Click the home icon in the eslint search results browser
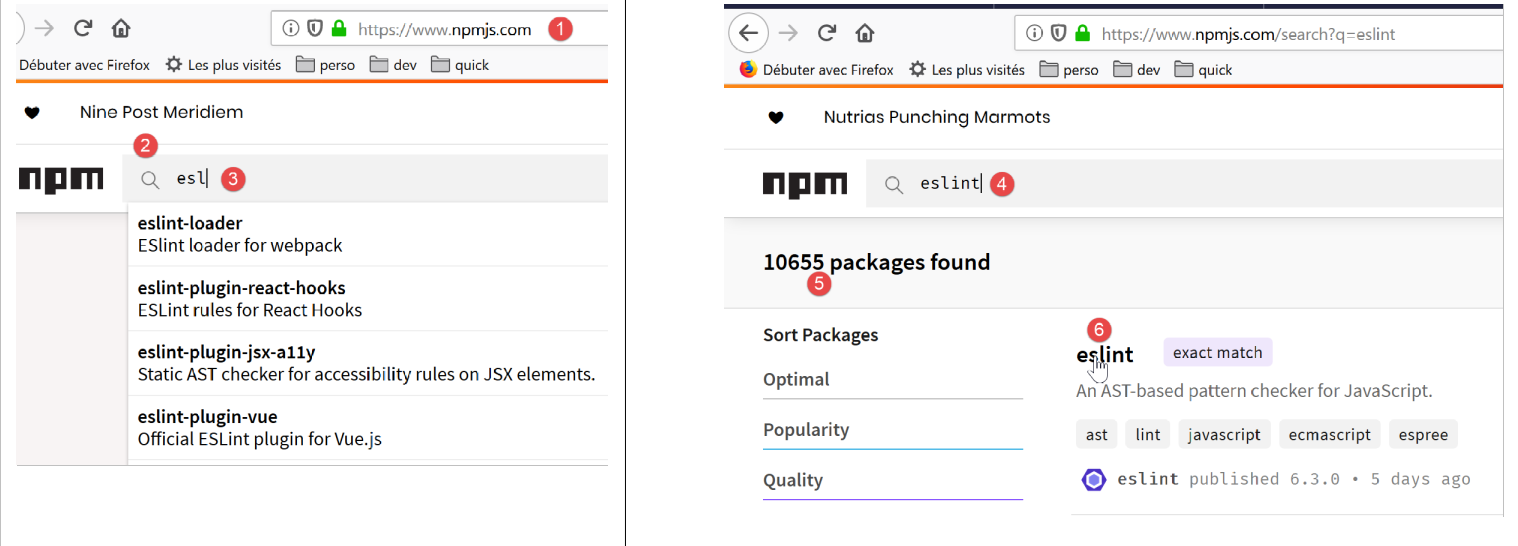The width and height of the screenshot is (1518, 546). [865, 34]
